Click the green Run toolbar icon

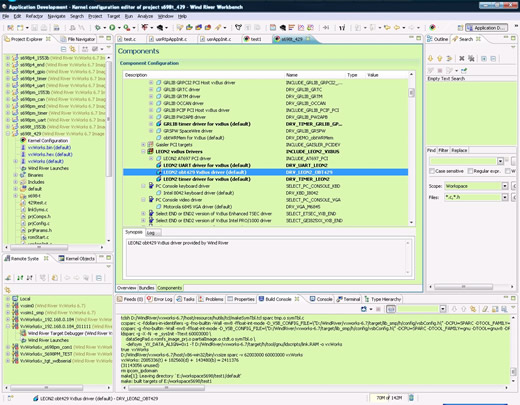click(x=112, y=28)
